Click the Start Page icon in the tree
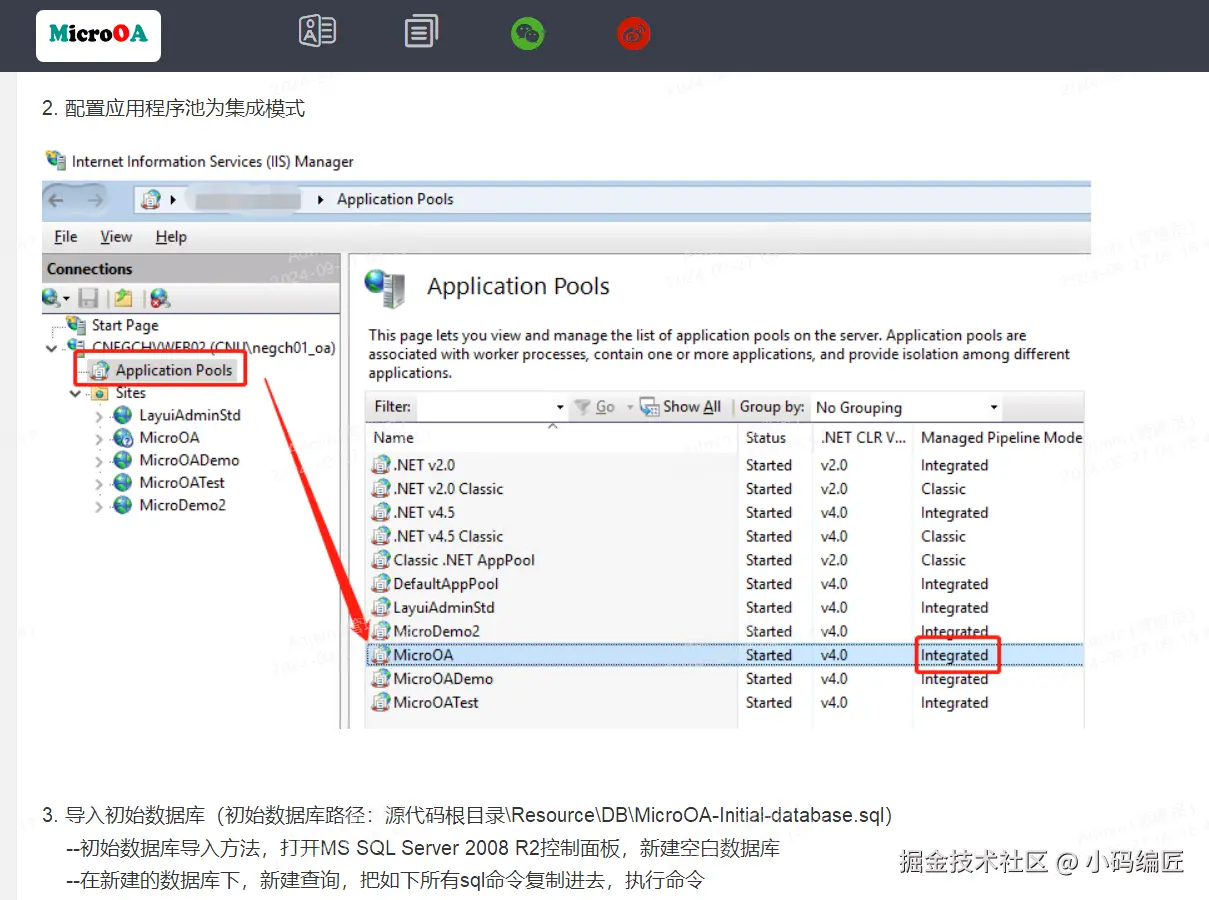The height and width of the screenshot is (900, 1209). tap(76, 324)
